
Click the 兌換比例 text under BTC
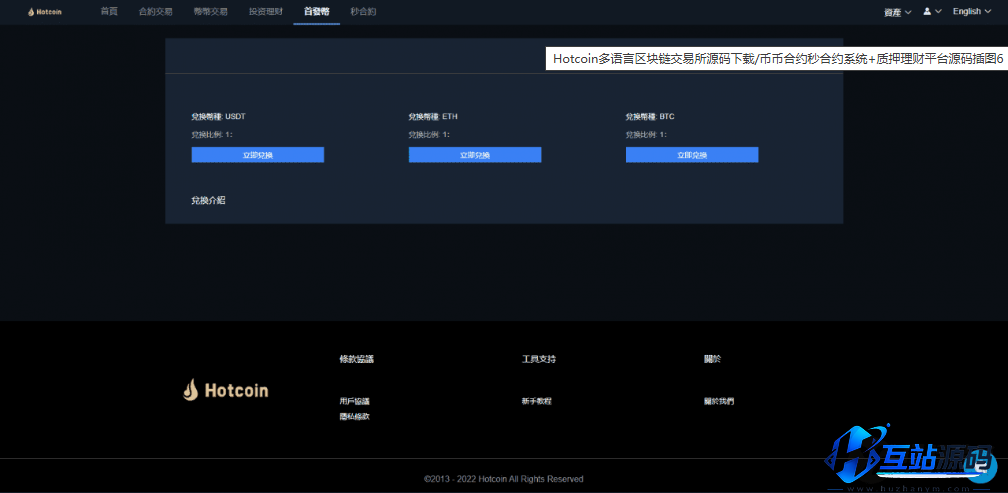(x=646, y=134)
